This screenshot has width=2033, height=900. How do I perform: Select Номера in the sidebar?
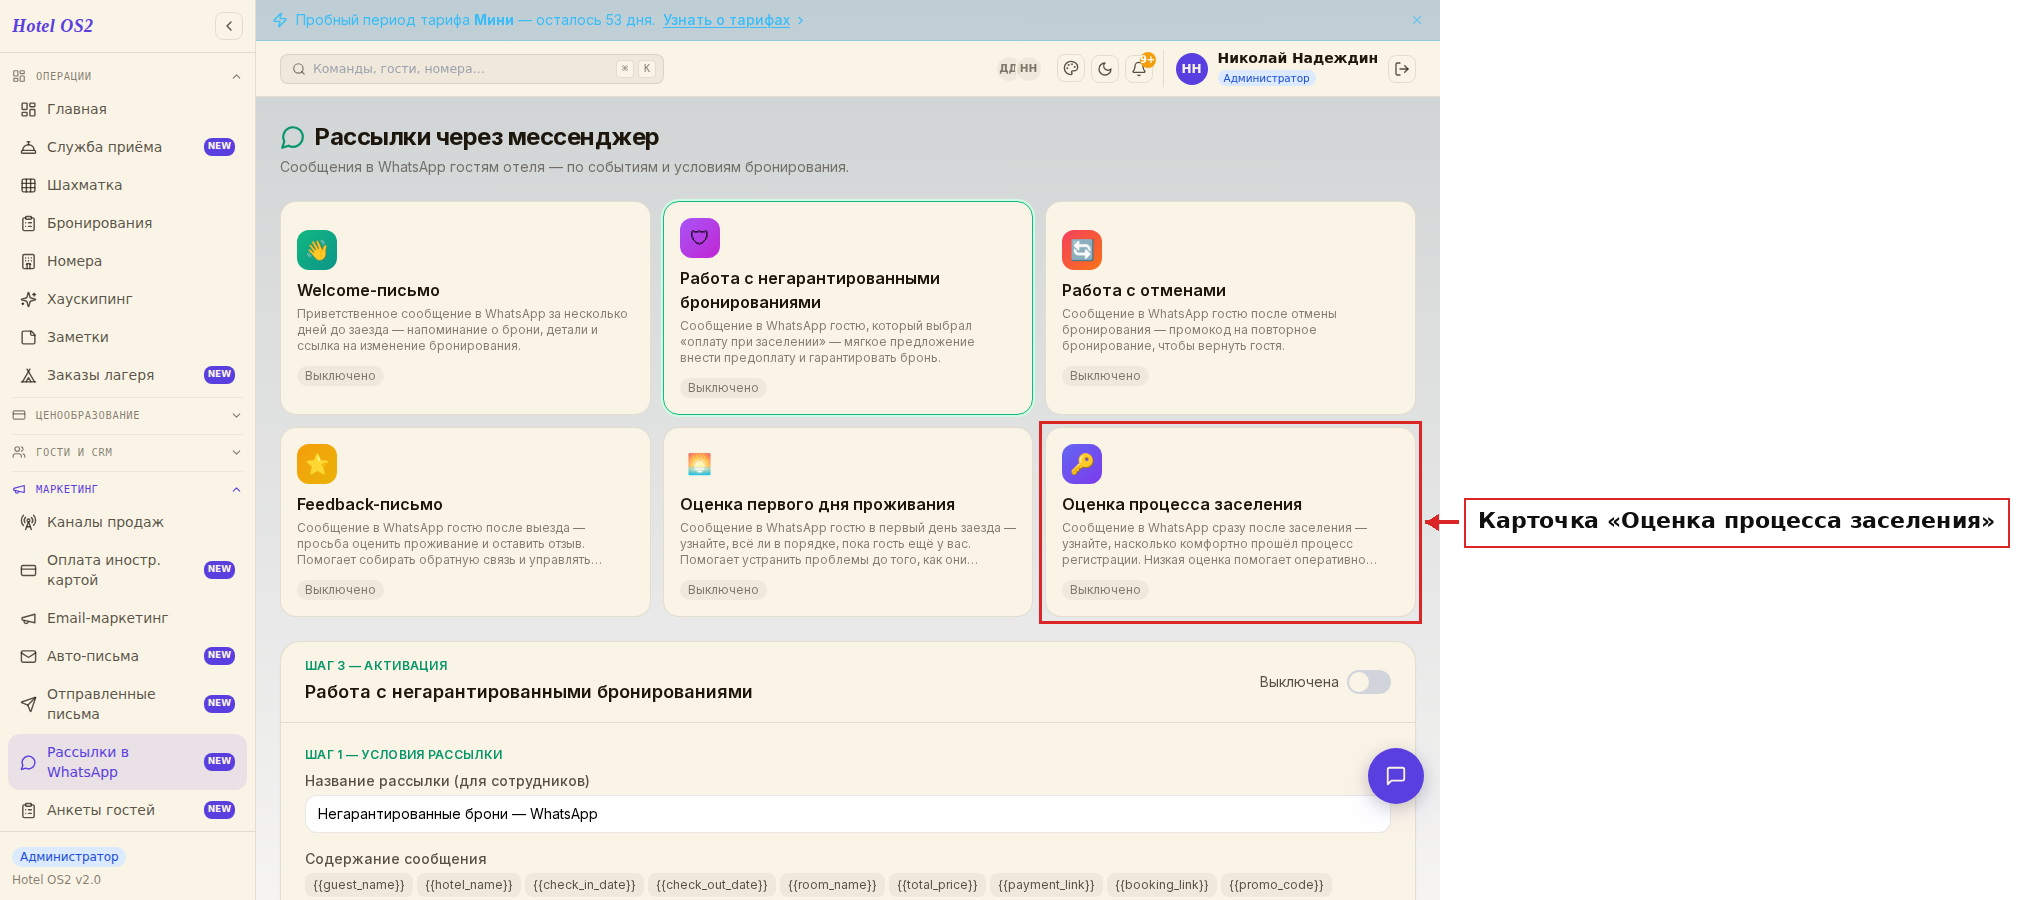[127, 261]
